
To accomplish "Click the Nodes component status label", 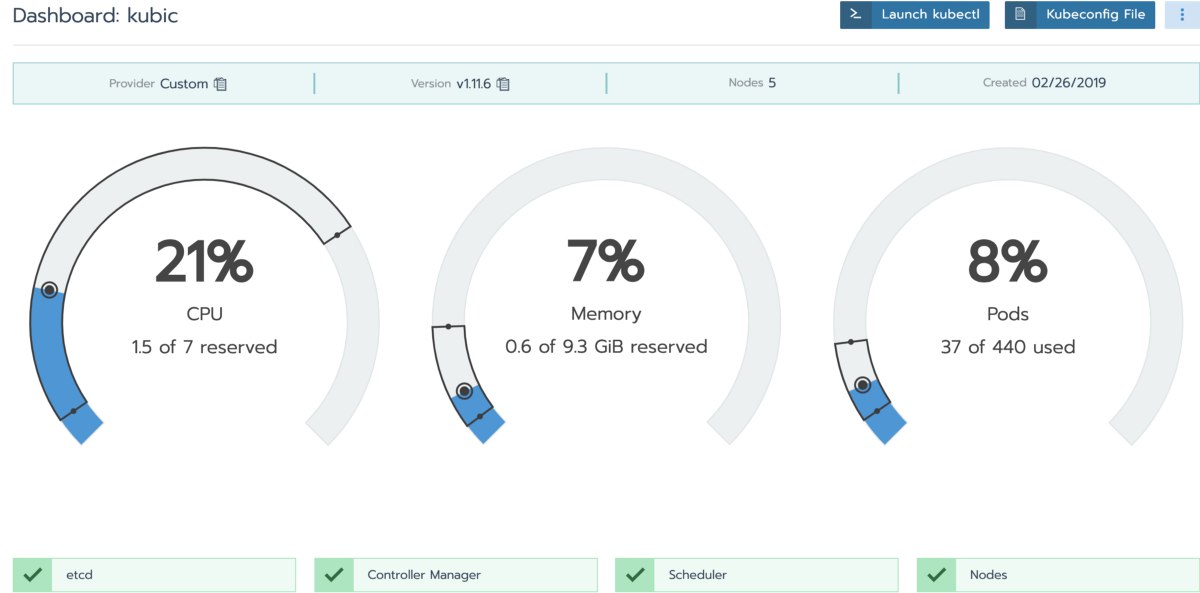I will tap(988, 575).
